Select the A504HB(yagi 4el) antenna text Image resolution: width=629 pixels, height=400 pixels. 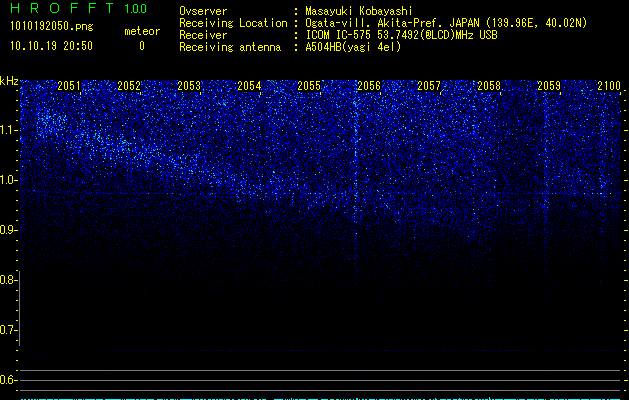353,47
